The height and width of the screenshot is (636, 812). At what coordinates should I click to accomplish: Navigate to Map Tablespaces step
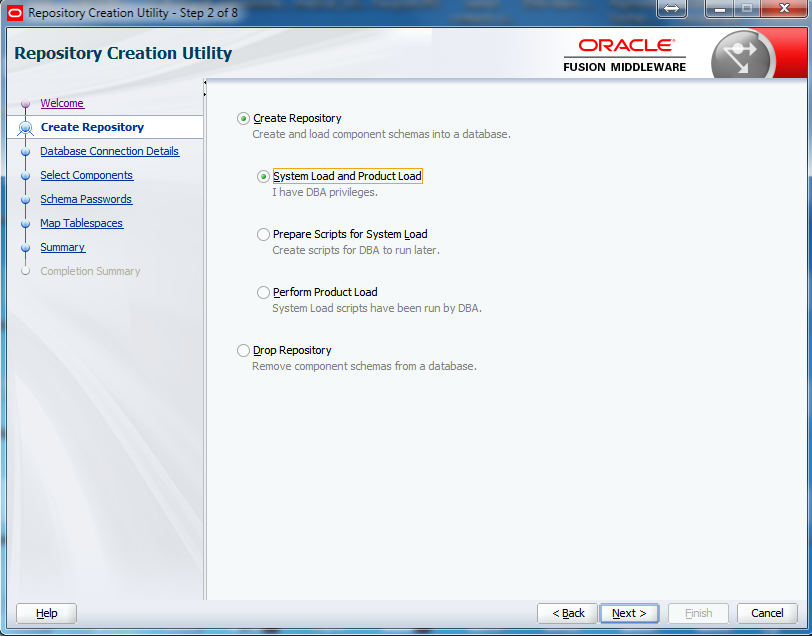(82, 223)
